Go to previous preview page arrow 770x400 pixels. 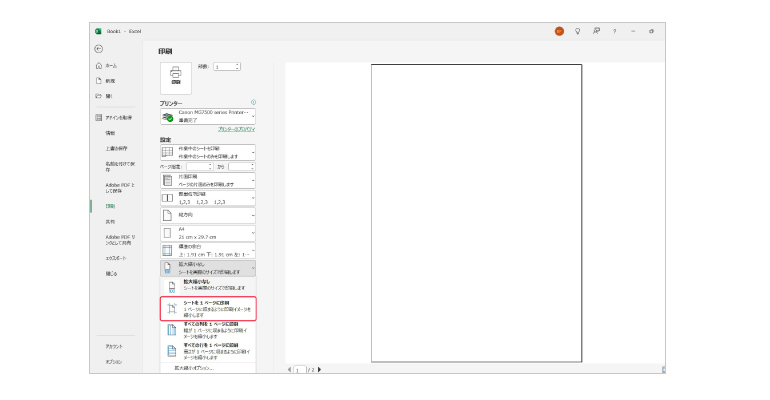[289, 370]
